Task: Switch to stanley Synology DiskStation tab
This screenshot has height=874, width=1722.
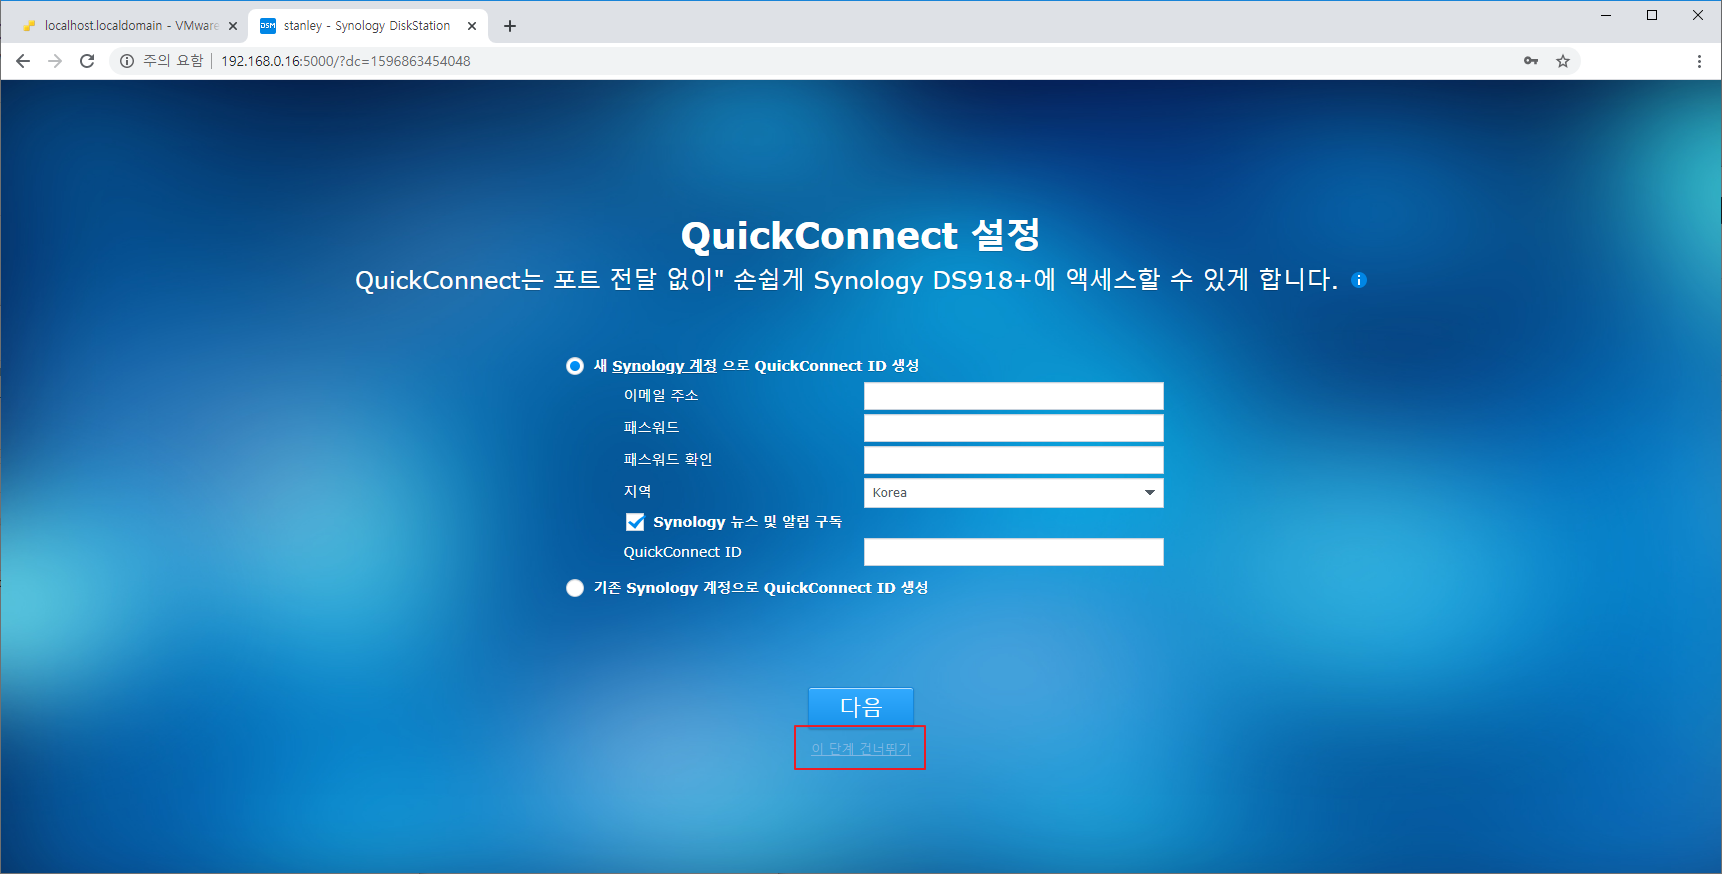Action: point(366,26)
